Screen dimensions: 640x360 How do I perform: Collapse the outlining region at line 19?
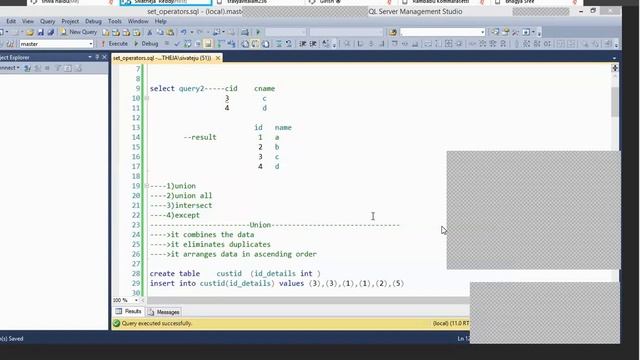click(x=147, y=186)
